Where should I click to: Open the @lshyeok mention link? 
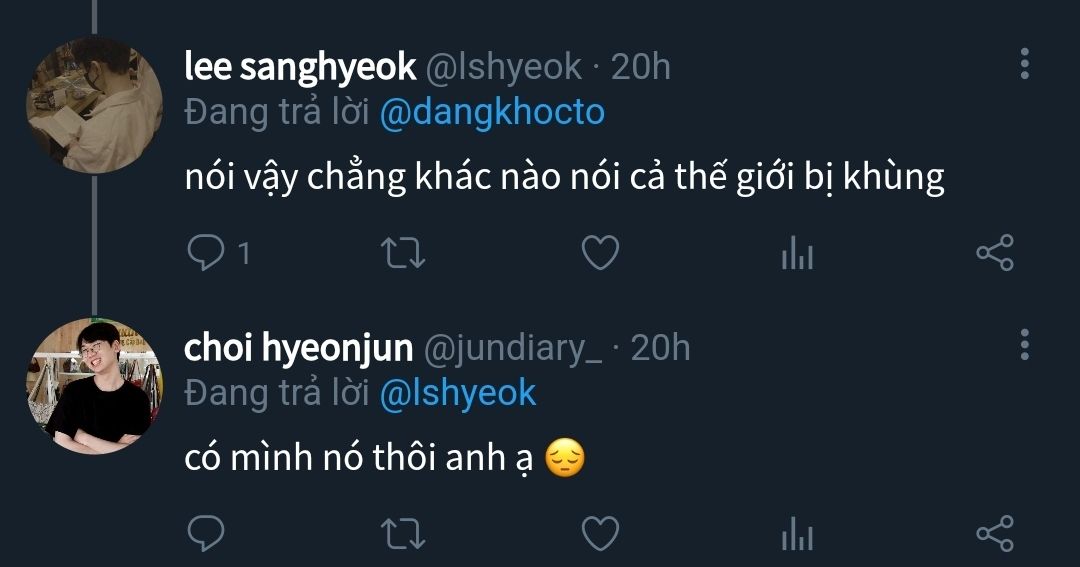tap(458, 393)
